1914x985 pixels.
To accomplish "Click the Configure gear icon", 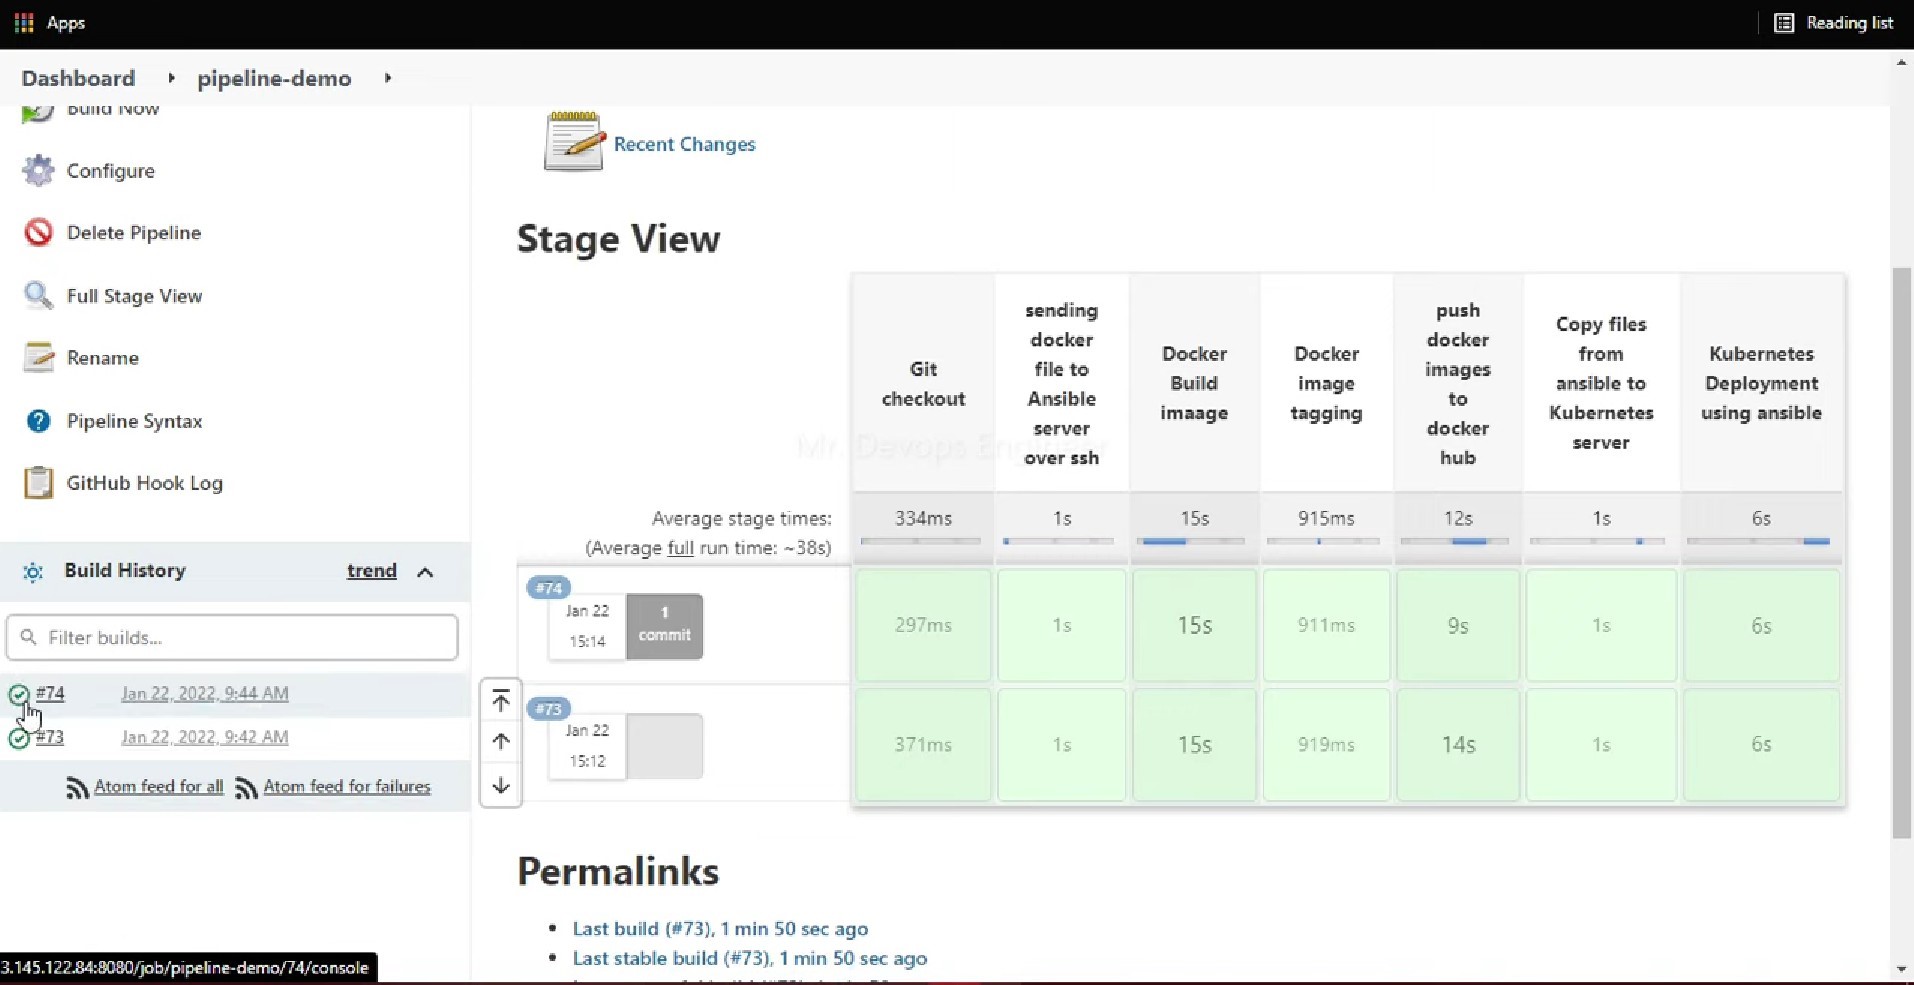I will 38,171.
